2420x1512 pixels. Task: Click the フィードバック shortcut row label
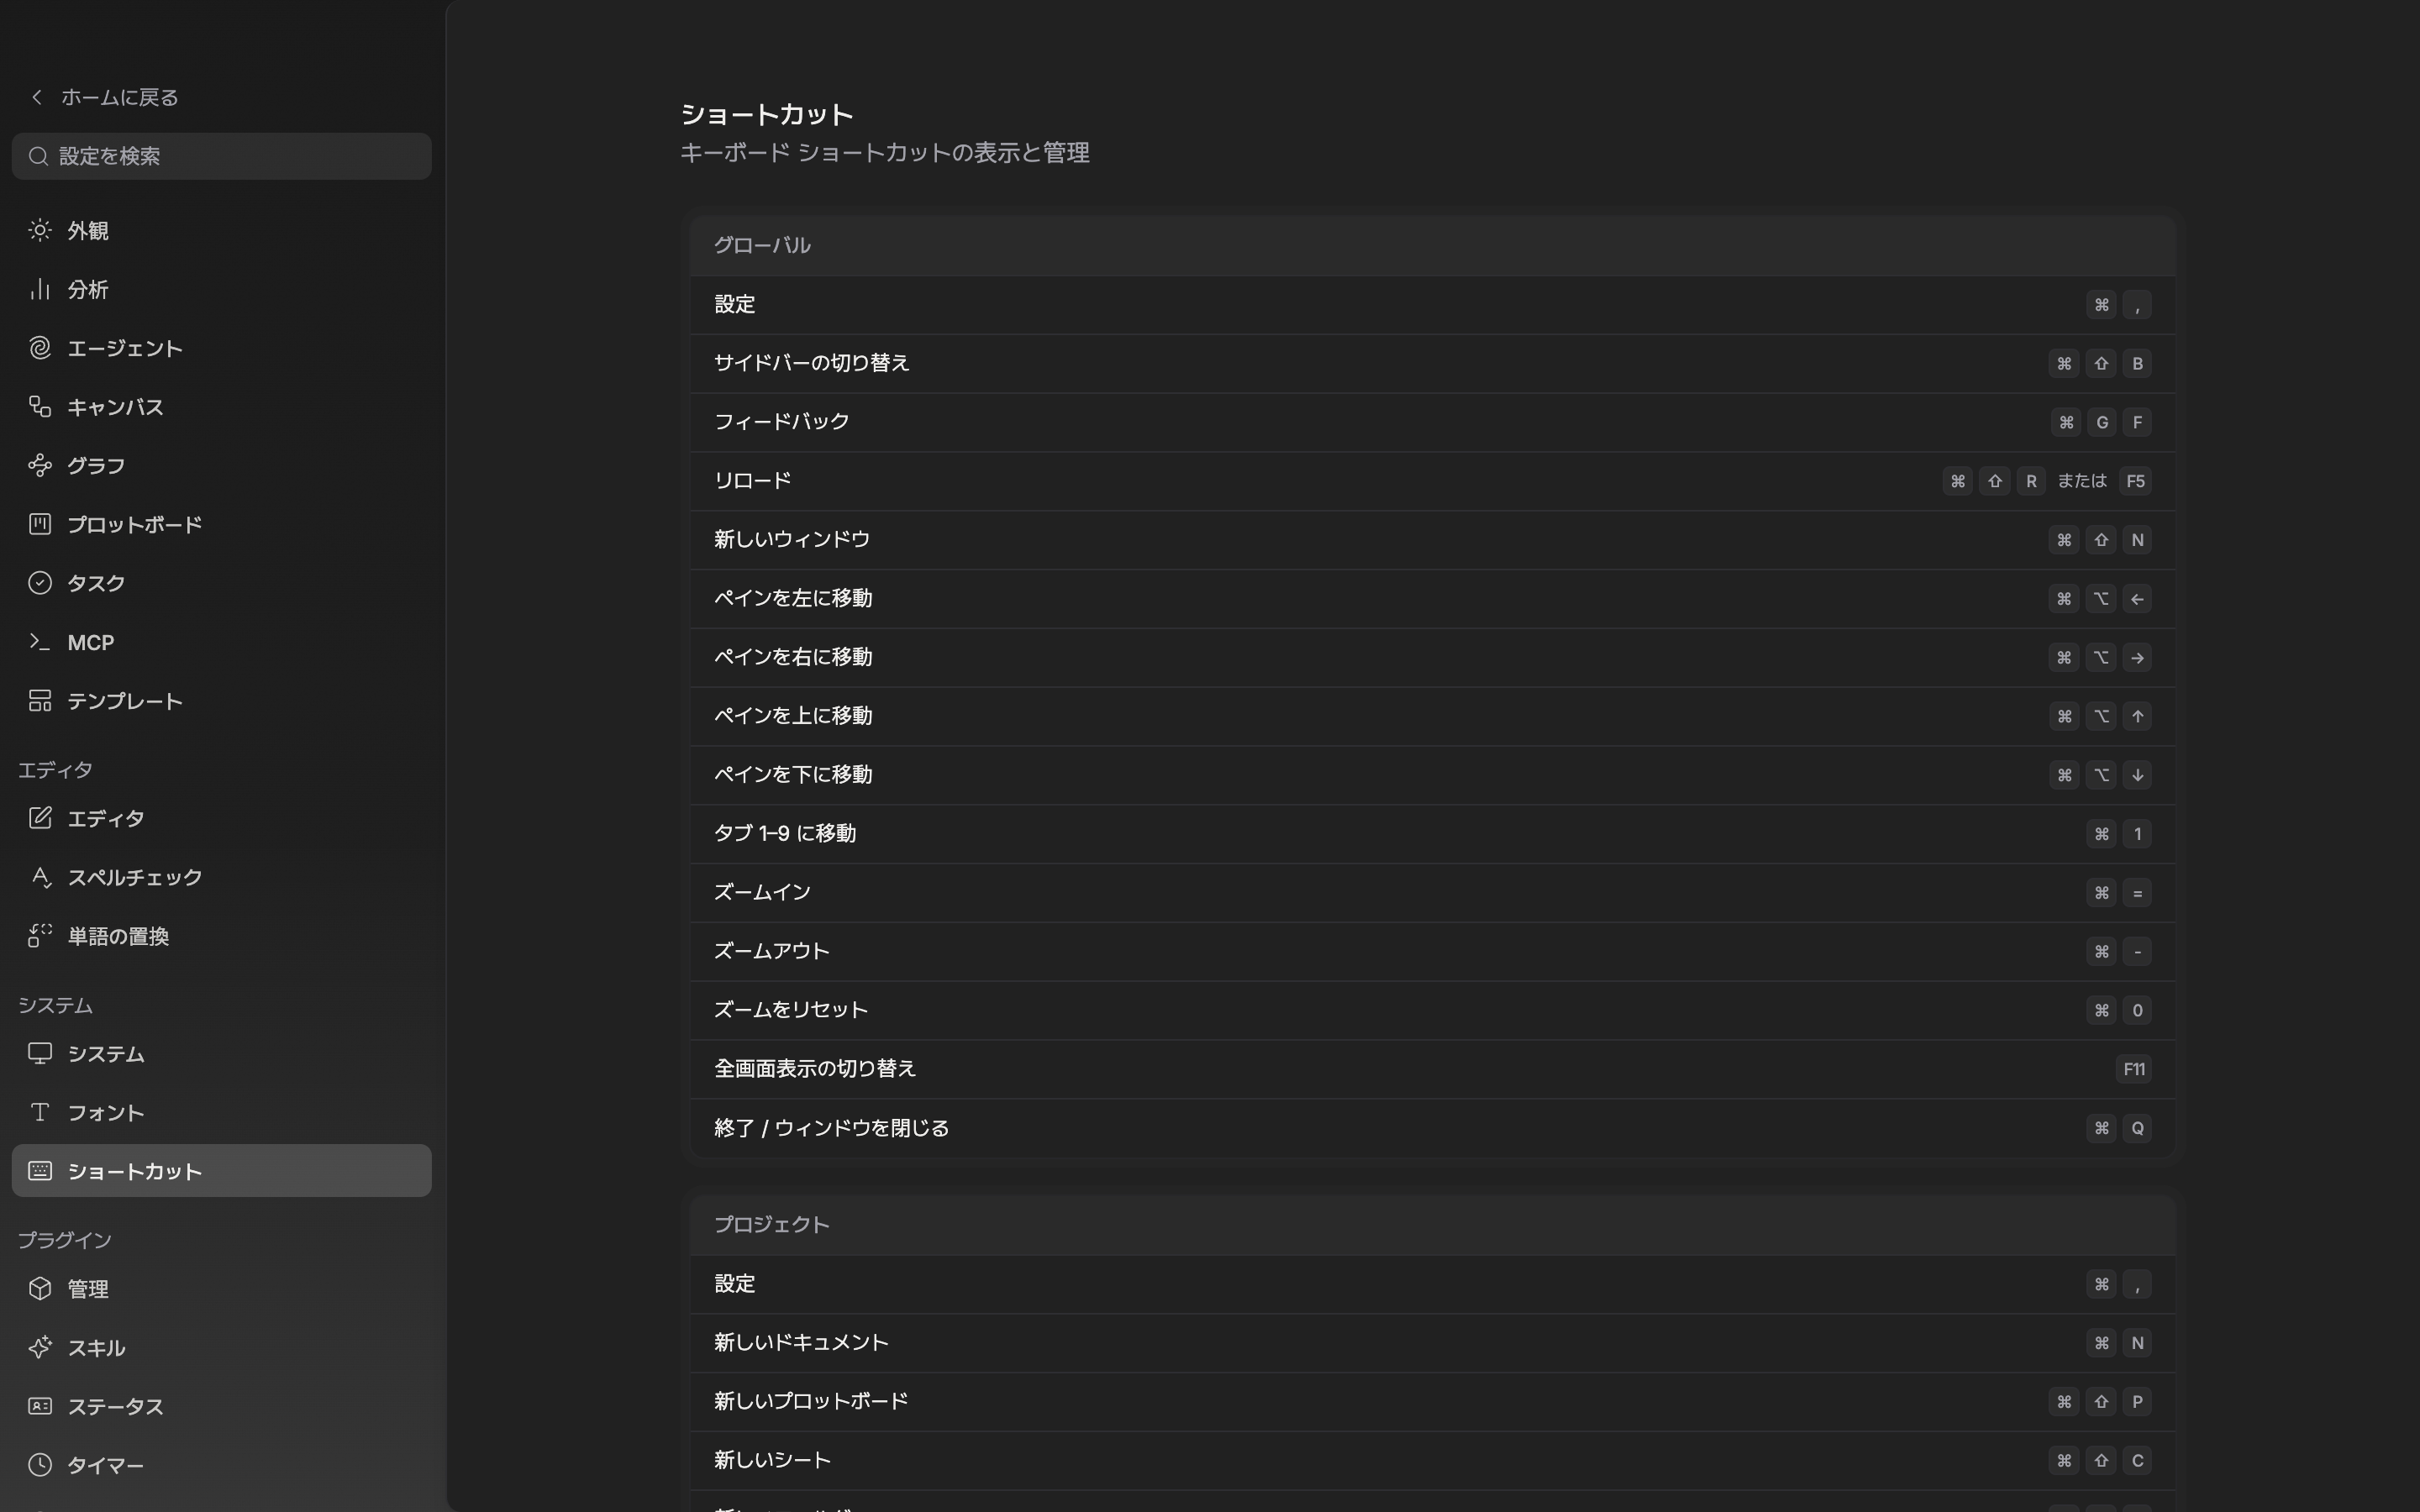tap(782, 422)
